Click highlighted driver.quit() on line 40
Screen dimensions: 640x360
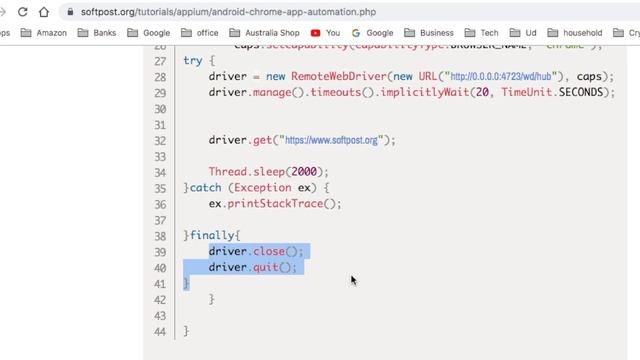253,267
